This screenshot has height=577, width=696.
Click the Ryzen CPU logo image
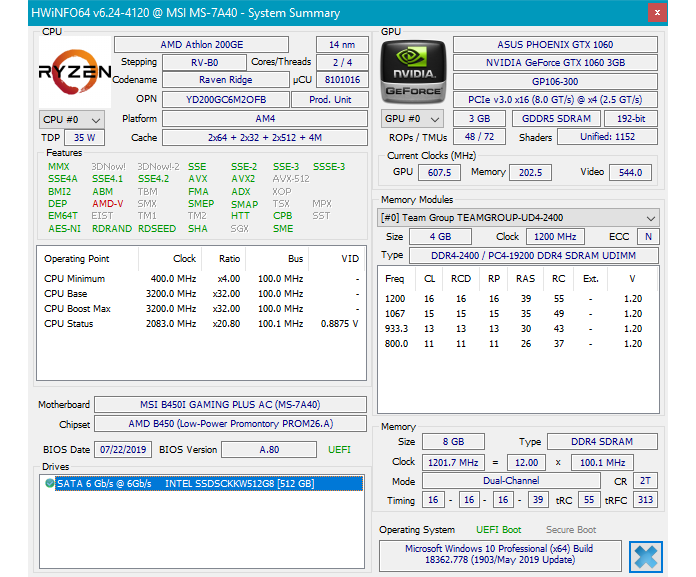click(x=75, y=72)
